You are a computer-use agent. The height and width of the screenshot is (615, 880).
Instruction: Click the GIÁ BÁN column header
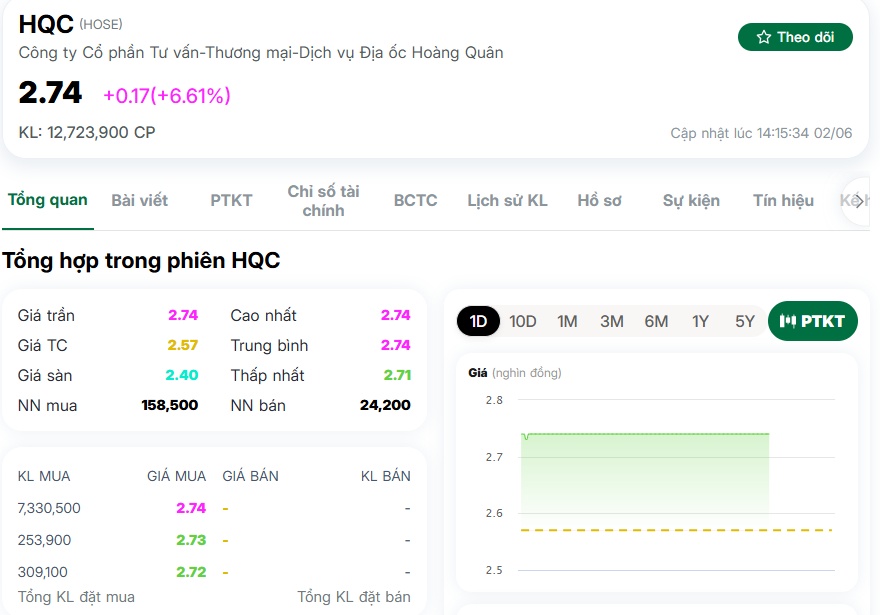coord(250,476)
